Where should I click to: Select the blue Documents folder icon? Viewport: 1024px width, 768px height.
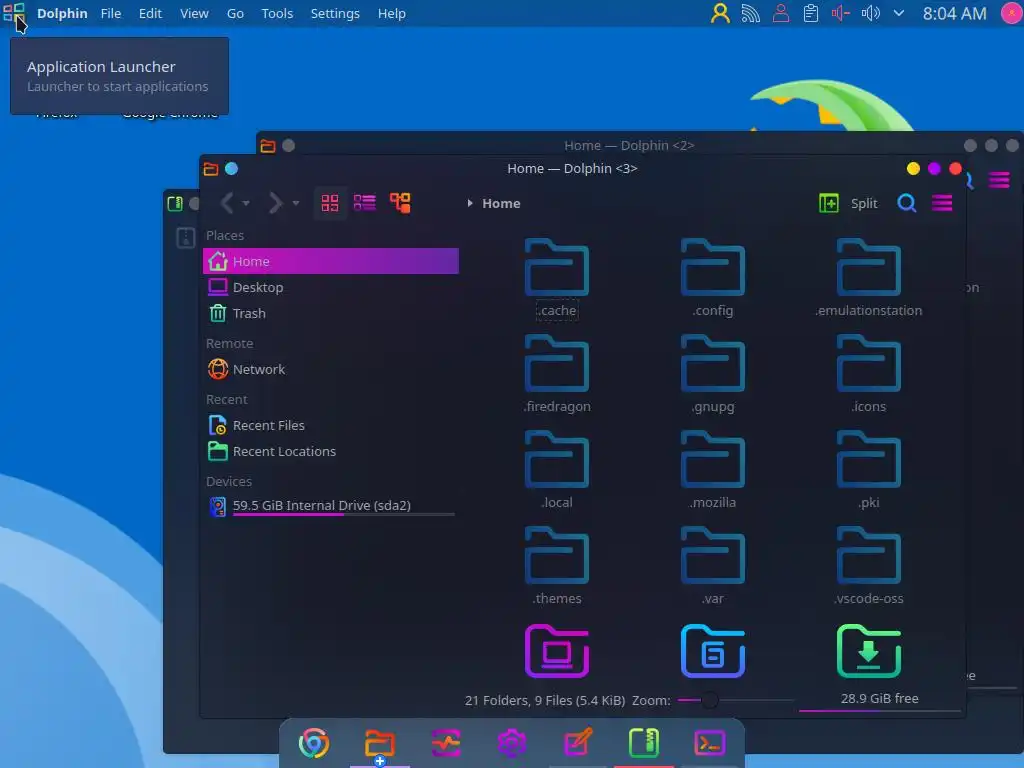tap(712, 651)
